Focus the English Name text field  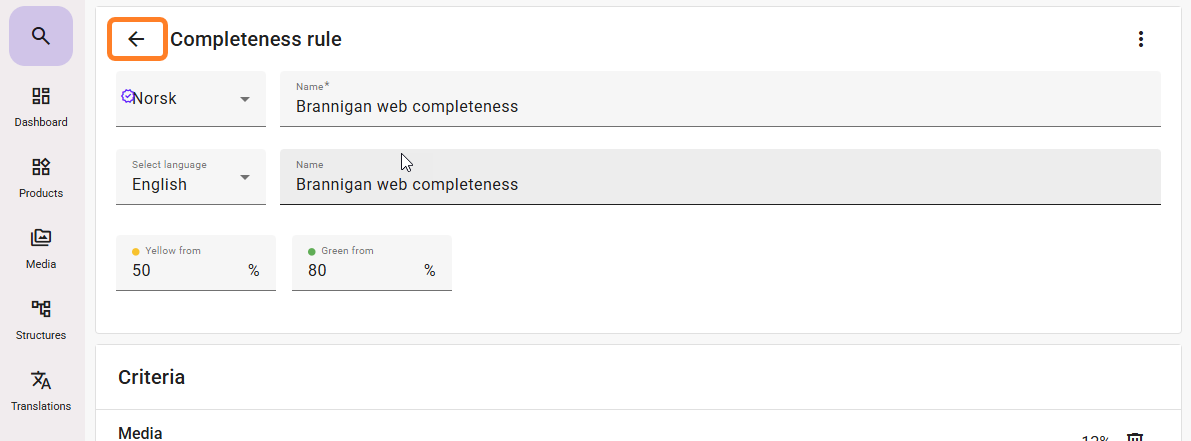720,184
